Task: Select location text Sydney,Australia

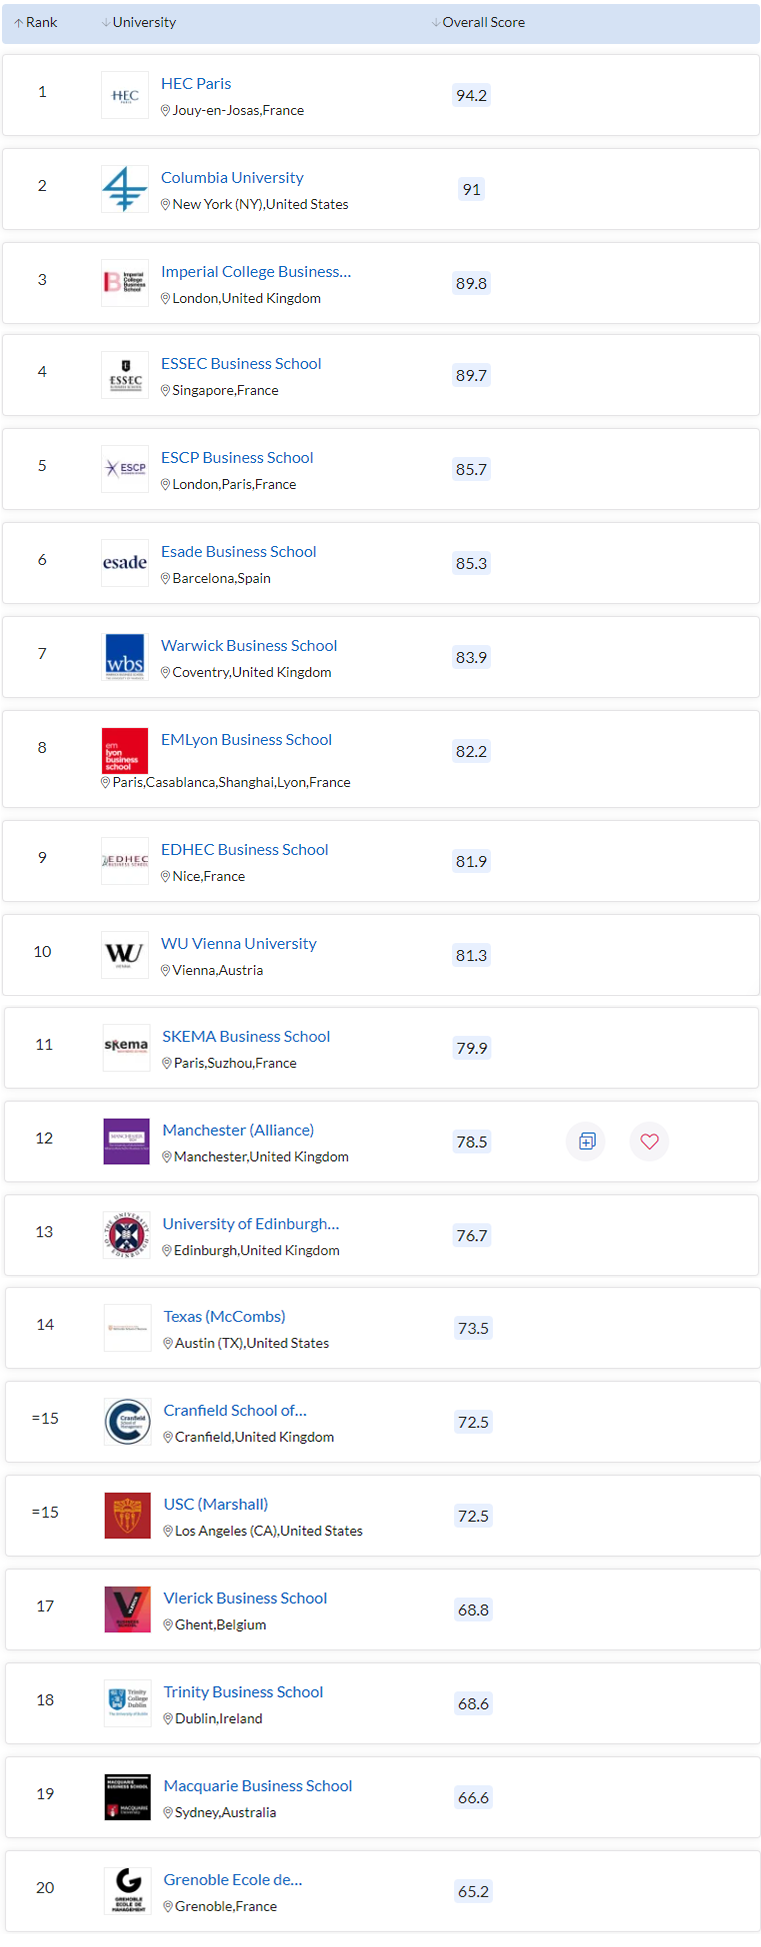Action: [x=226, y=1813]
